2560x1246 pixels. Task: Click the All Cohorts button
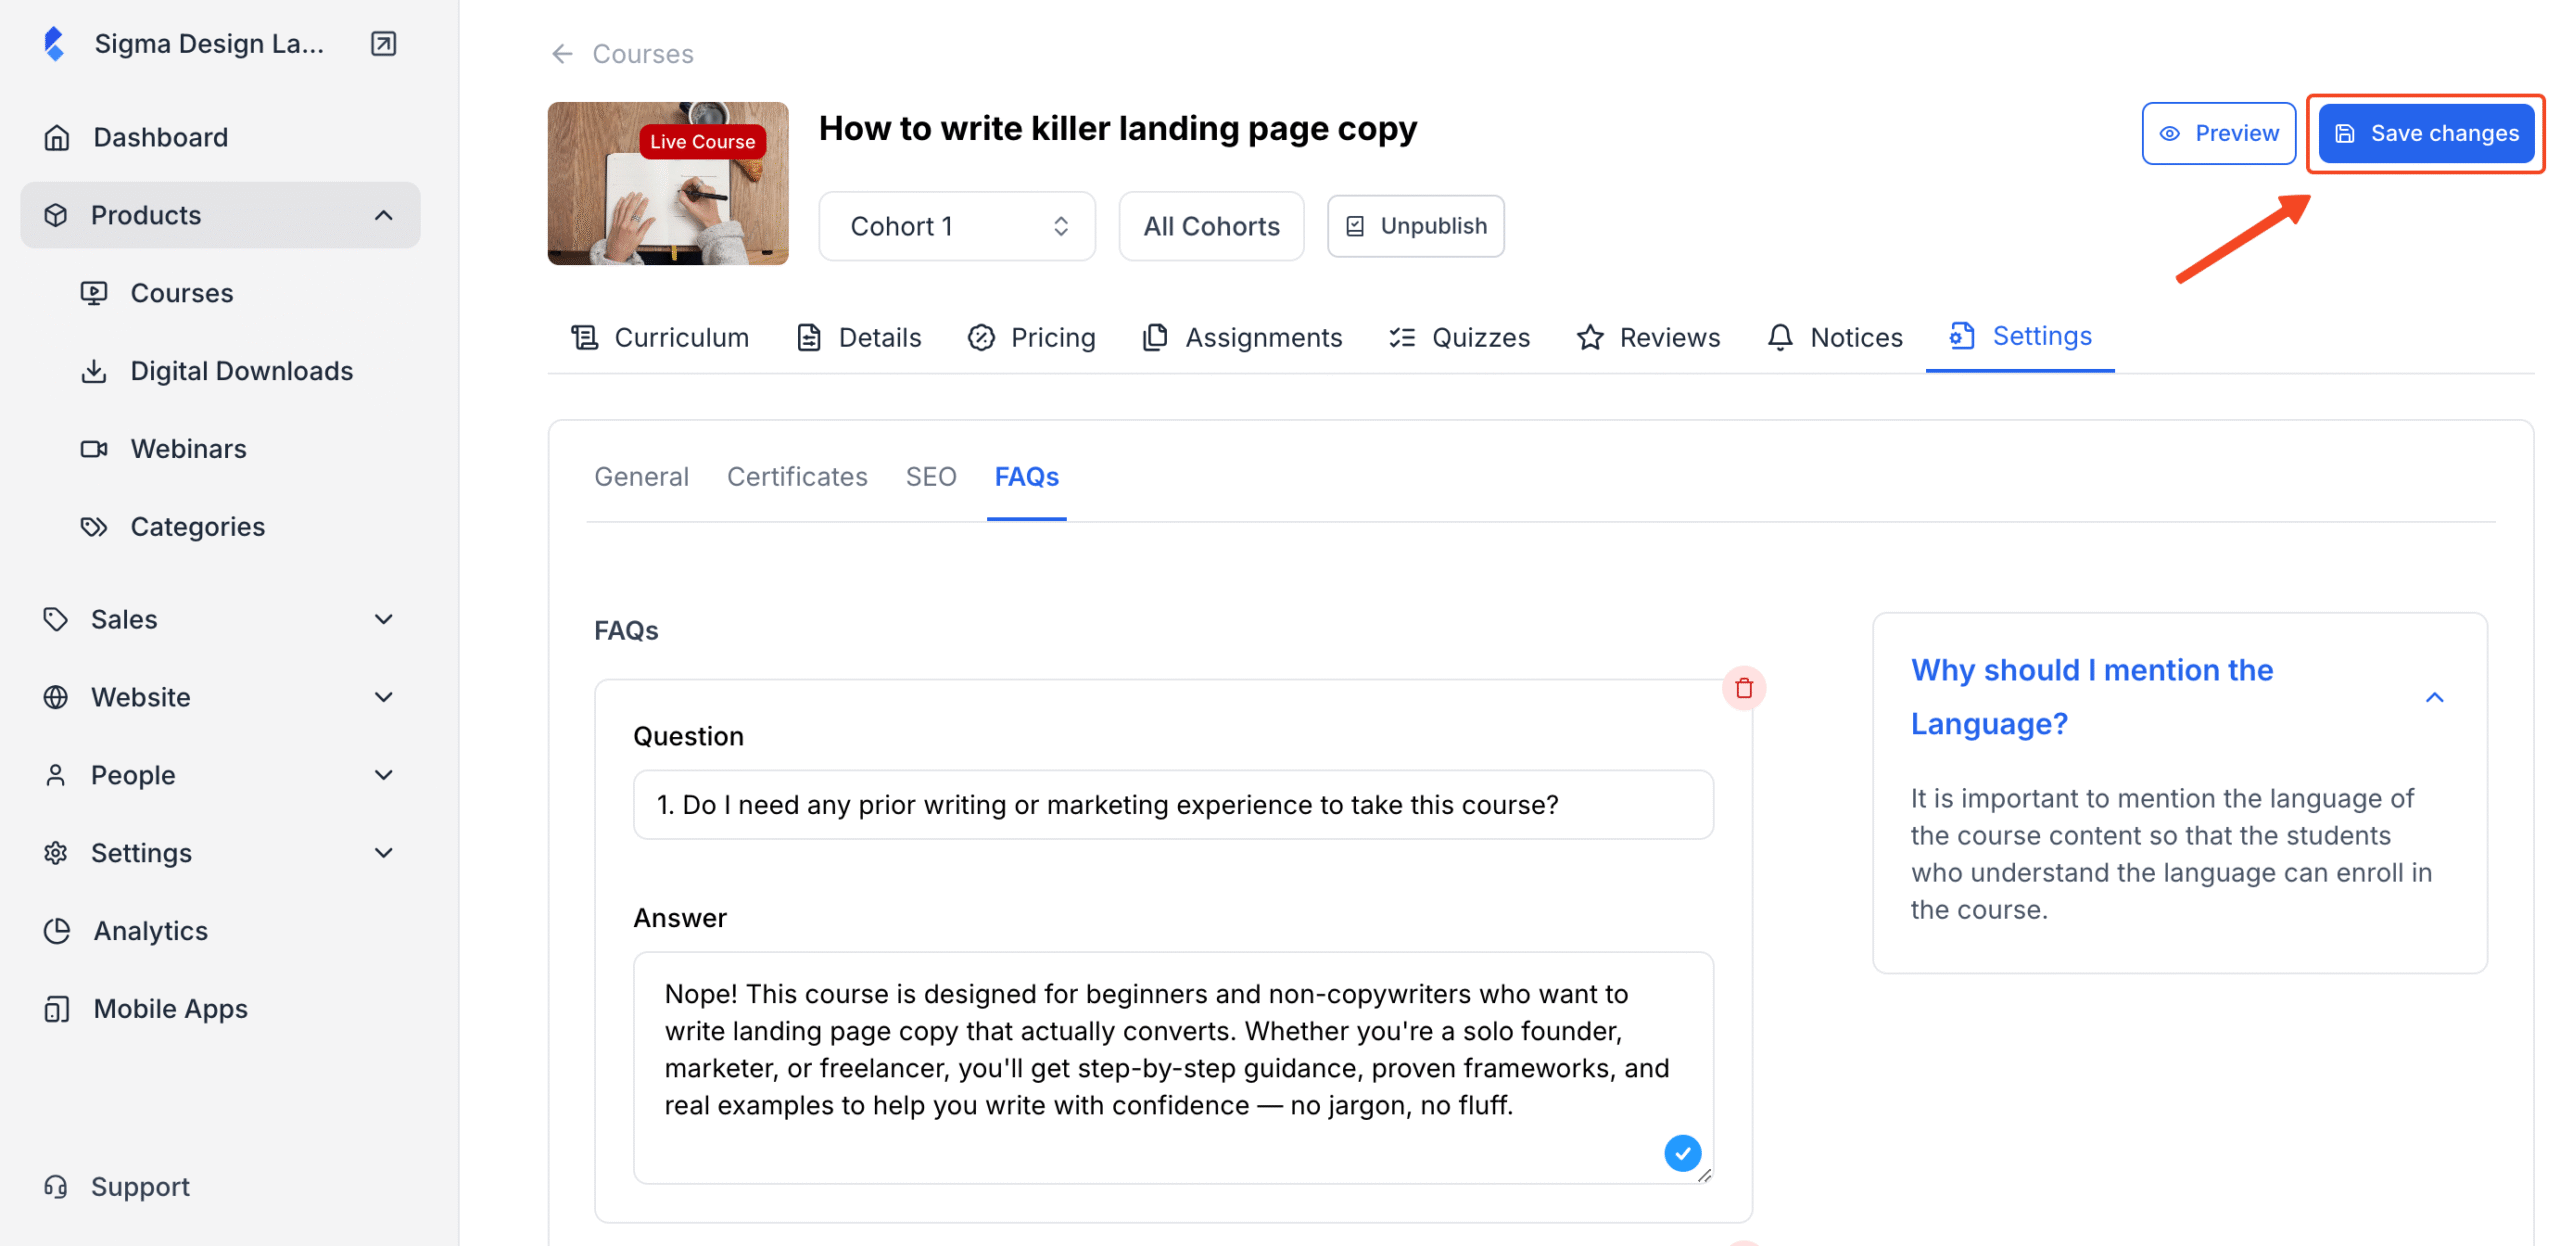pyautogui.click(x=1211, y=226)
